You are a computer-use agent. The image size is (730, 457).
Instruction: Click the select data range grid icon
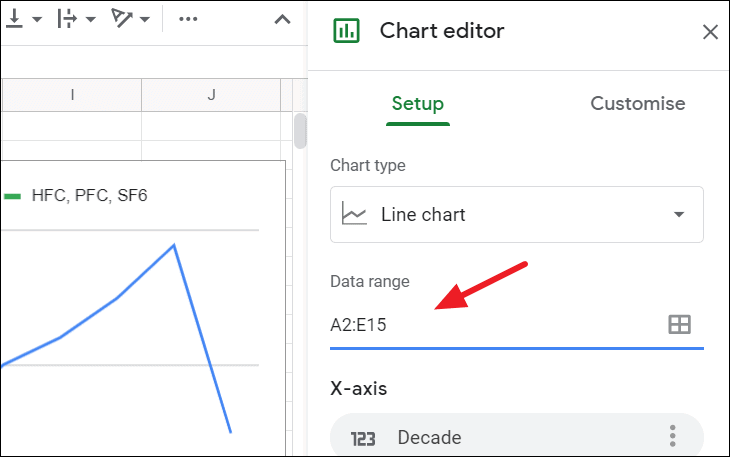[x=679, y=324]
